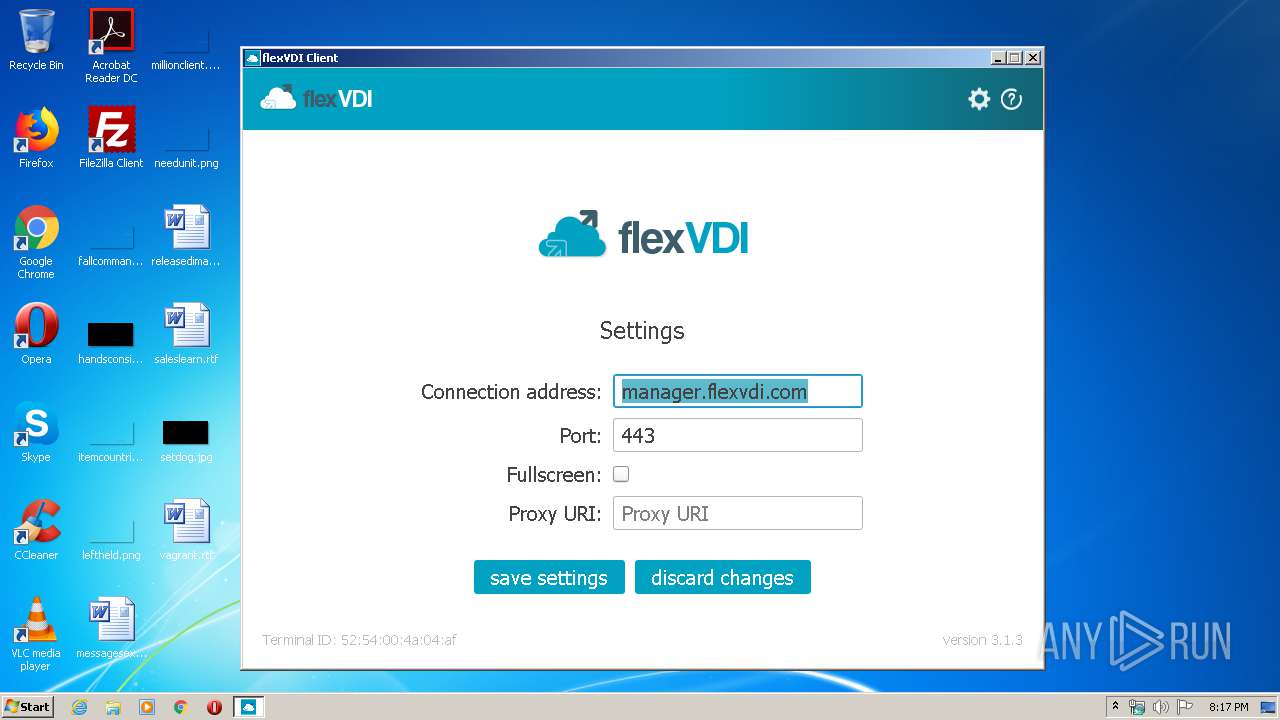Screen dimensions: 1280x720
Task: Open Action Center flag icon
Action: click(x=1185, y=707)
